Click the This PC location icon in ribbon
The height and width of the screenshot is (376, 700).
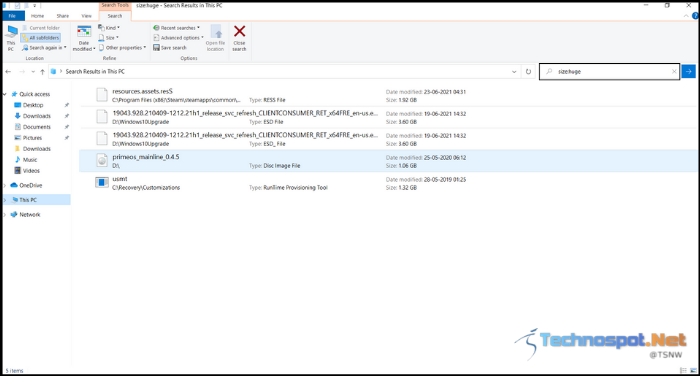click(11, 38)
